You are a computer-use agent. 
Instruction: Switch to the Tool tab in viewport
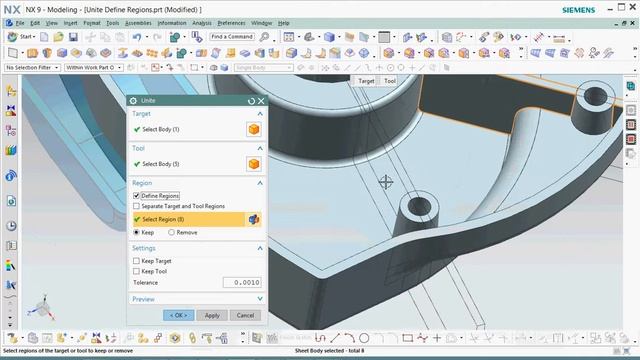pyautogui.click(x=390, y=81)
